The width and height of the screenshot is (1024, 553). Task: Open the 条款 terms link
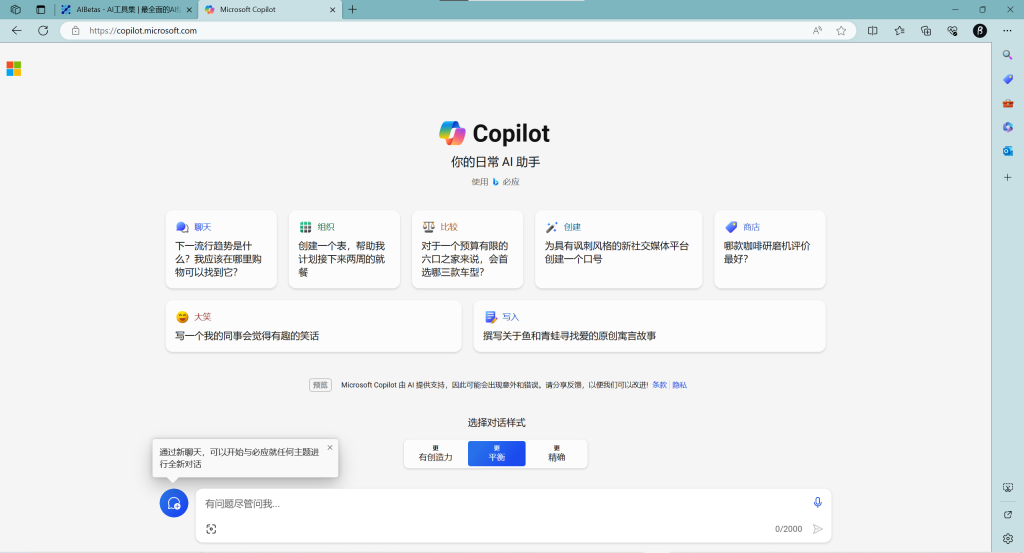(x=660, y=385)
